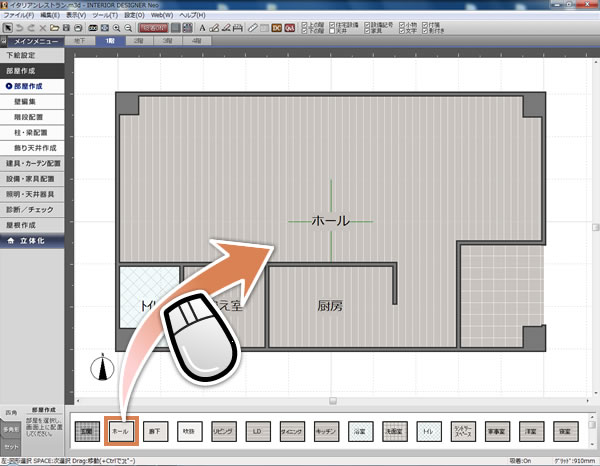Choose the キッチン room icon

coord(327,431)
